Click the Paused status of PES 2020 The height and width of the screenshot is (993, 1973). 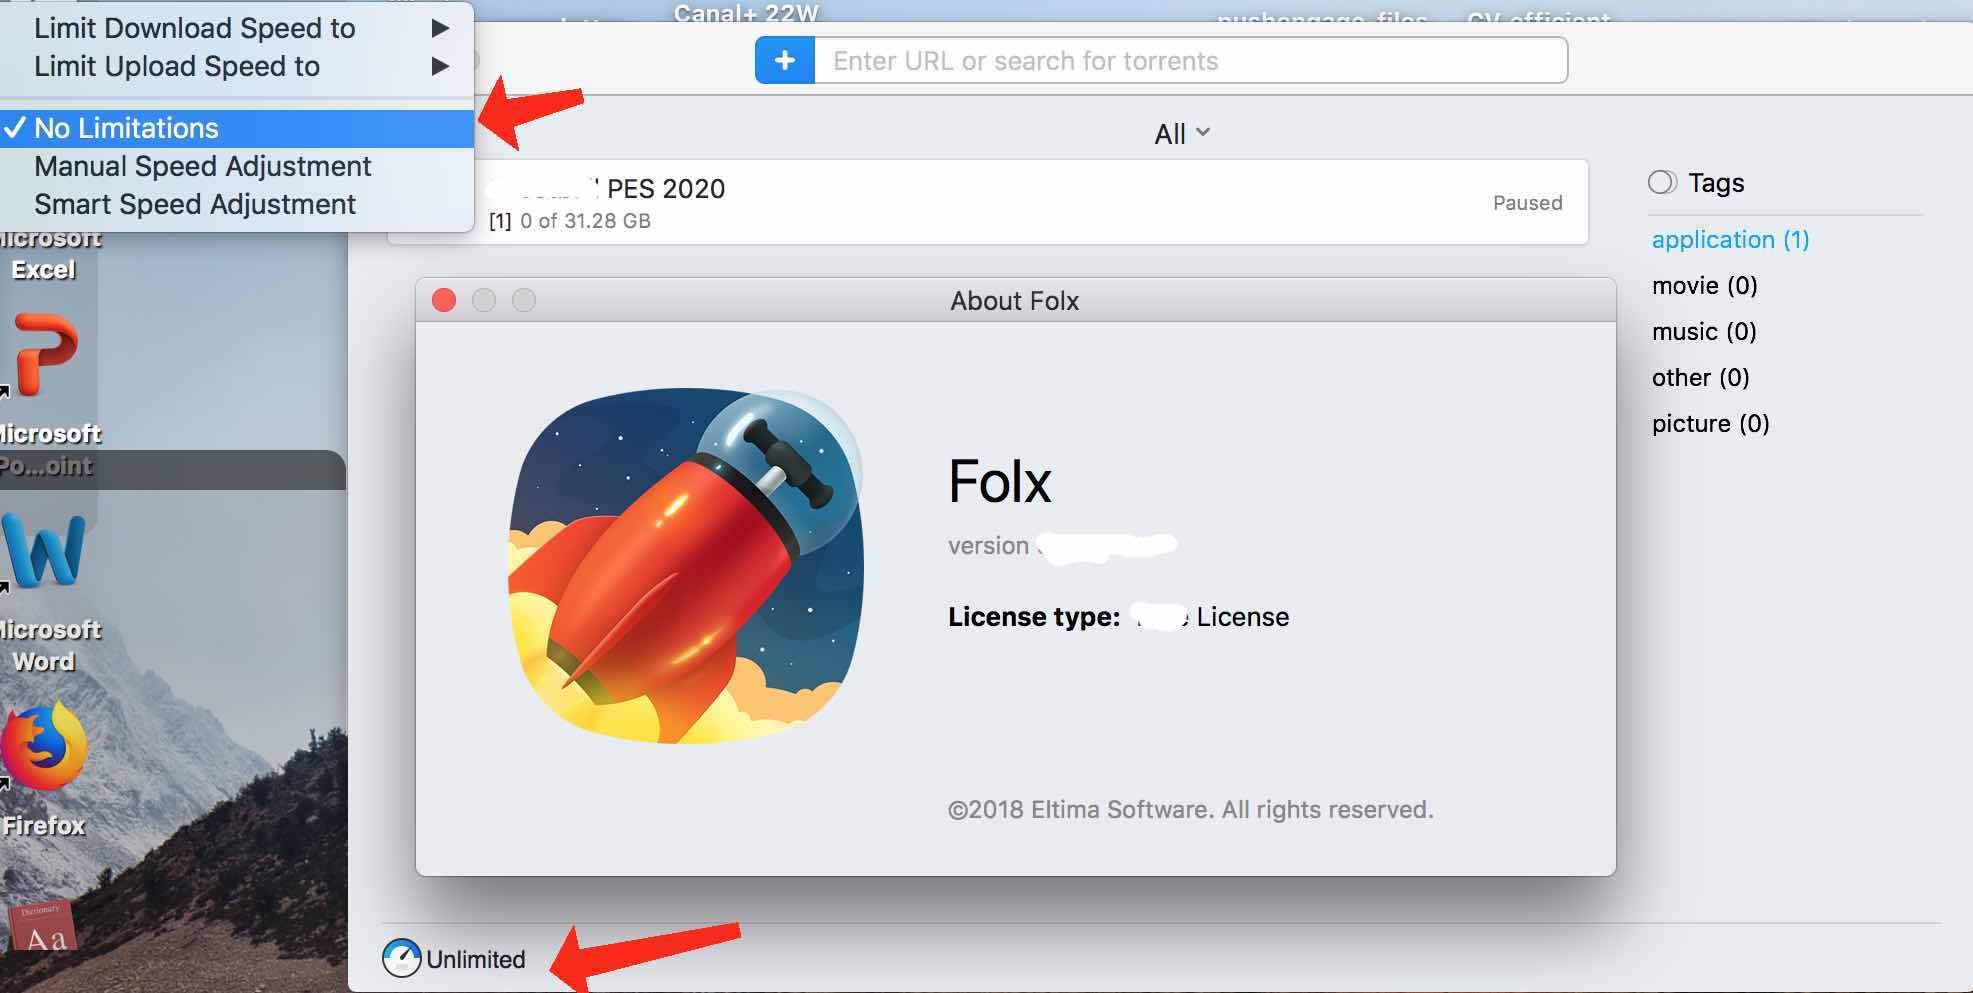coord(1527,203)
